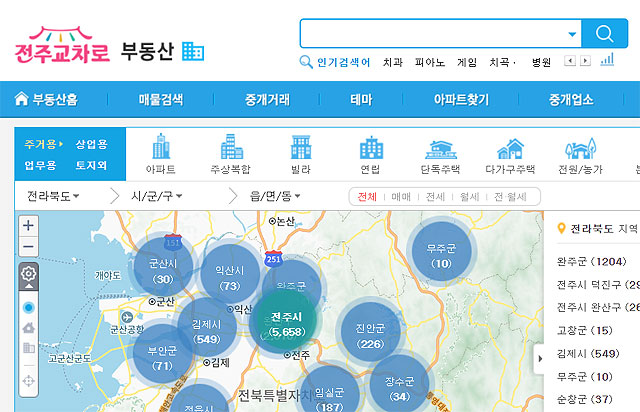Click the 군산시 (30) map cluster
The image size is (640, 412).
(163, 267)
